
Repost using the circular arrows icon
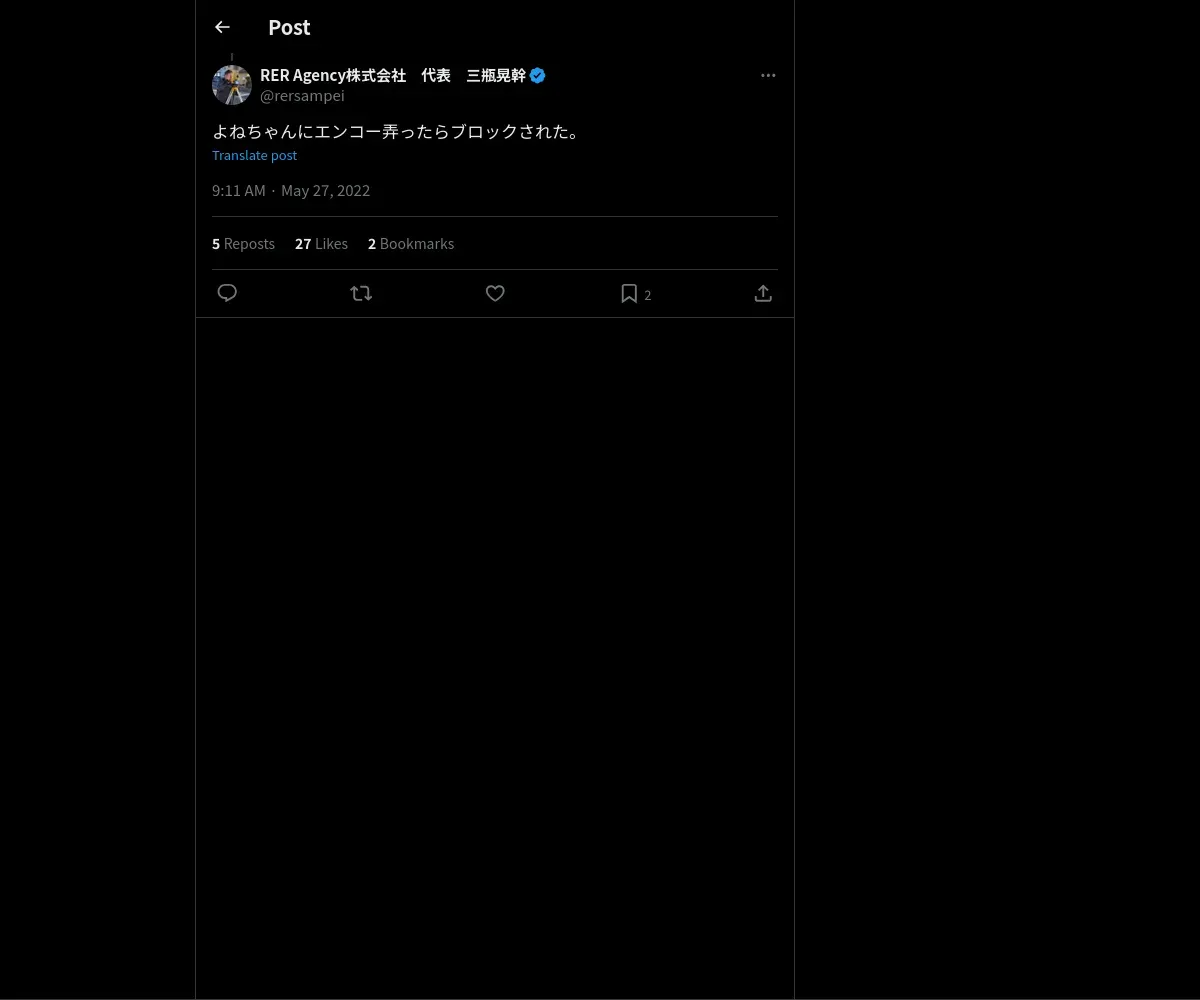pyautogui.click(x=361, y=293)
